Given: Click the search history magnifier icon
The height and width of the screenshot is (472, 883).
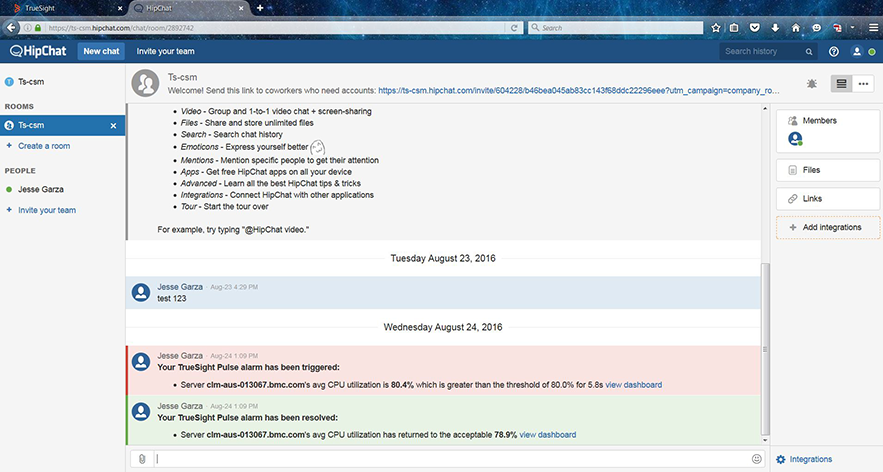Looking at the screenshot, I should [x=809, y=52].
